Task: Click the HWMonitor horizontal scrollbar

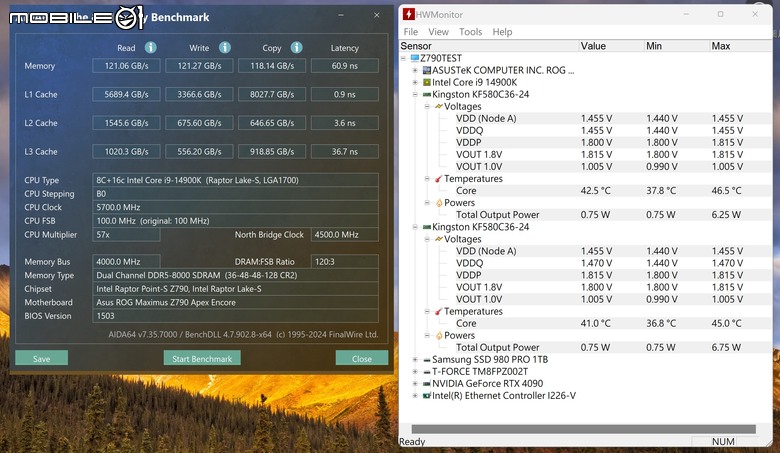Action: [584, 429]
